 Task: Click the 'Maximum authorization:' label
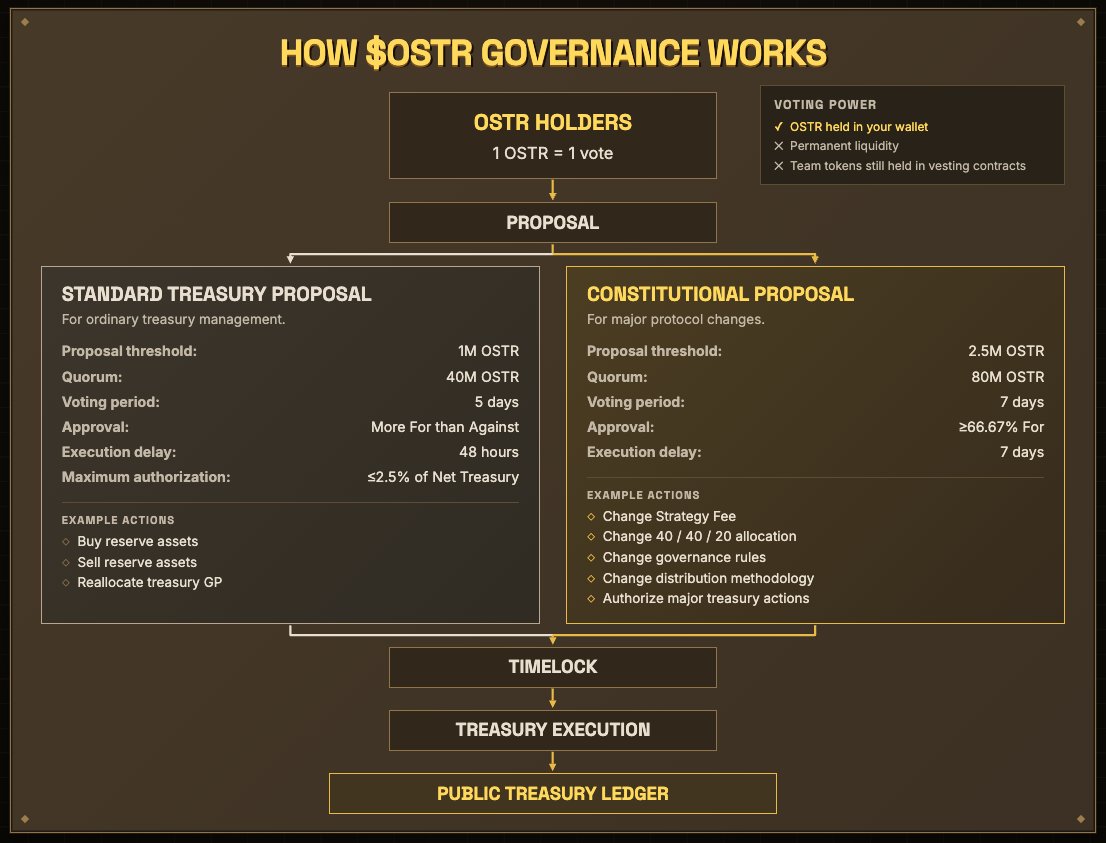[x=146, y=478]
